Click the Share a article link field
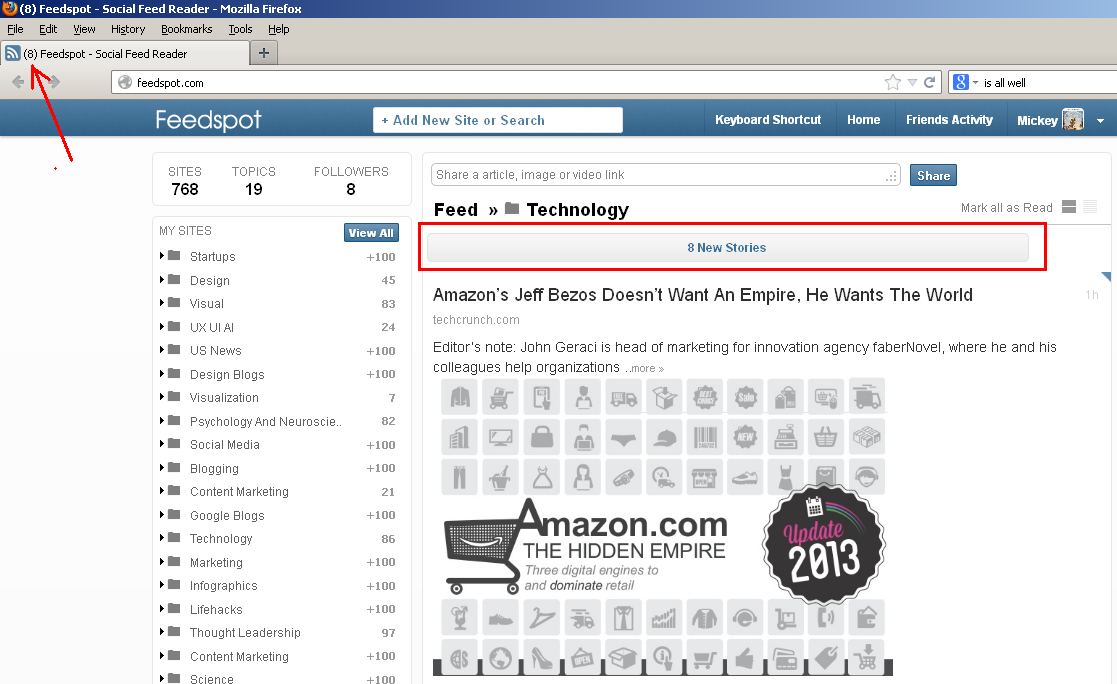 coord(666,175)
